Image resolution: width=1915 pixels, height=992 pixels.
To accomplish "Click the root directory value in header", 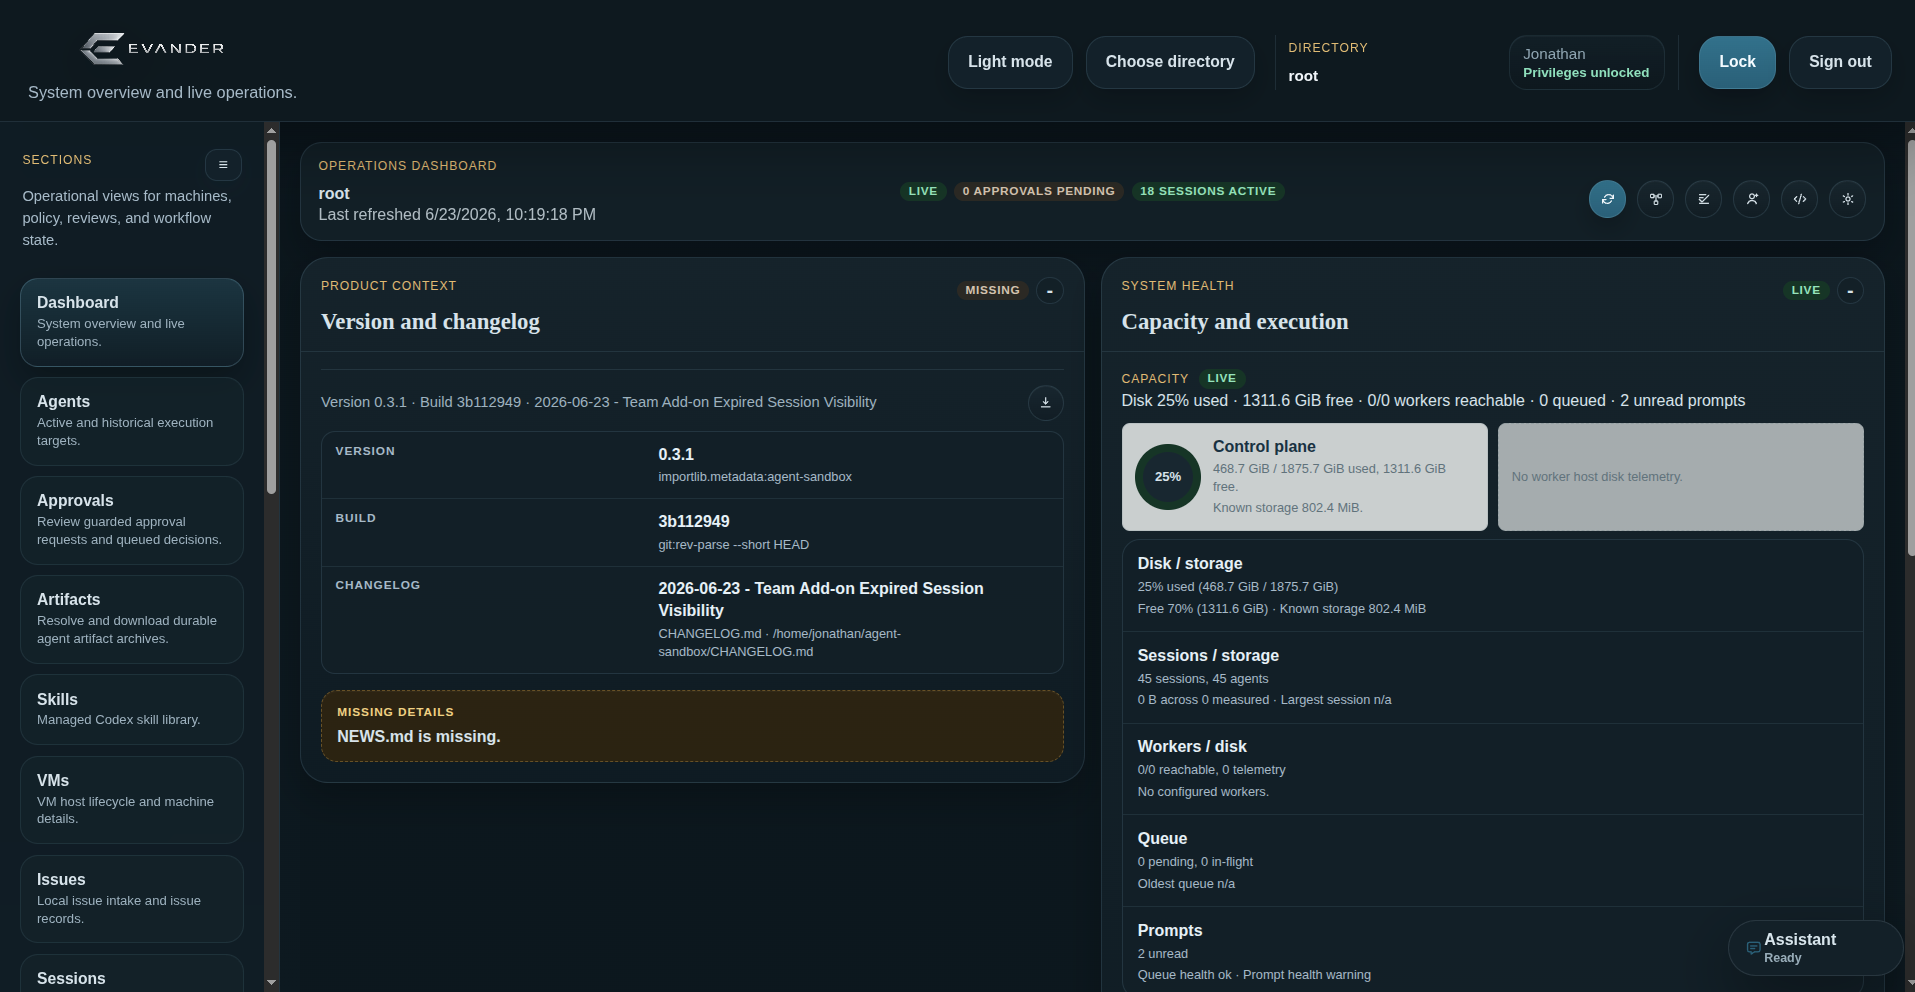I will (1303, 76).
